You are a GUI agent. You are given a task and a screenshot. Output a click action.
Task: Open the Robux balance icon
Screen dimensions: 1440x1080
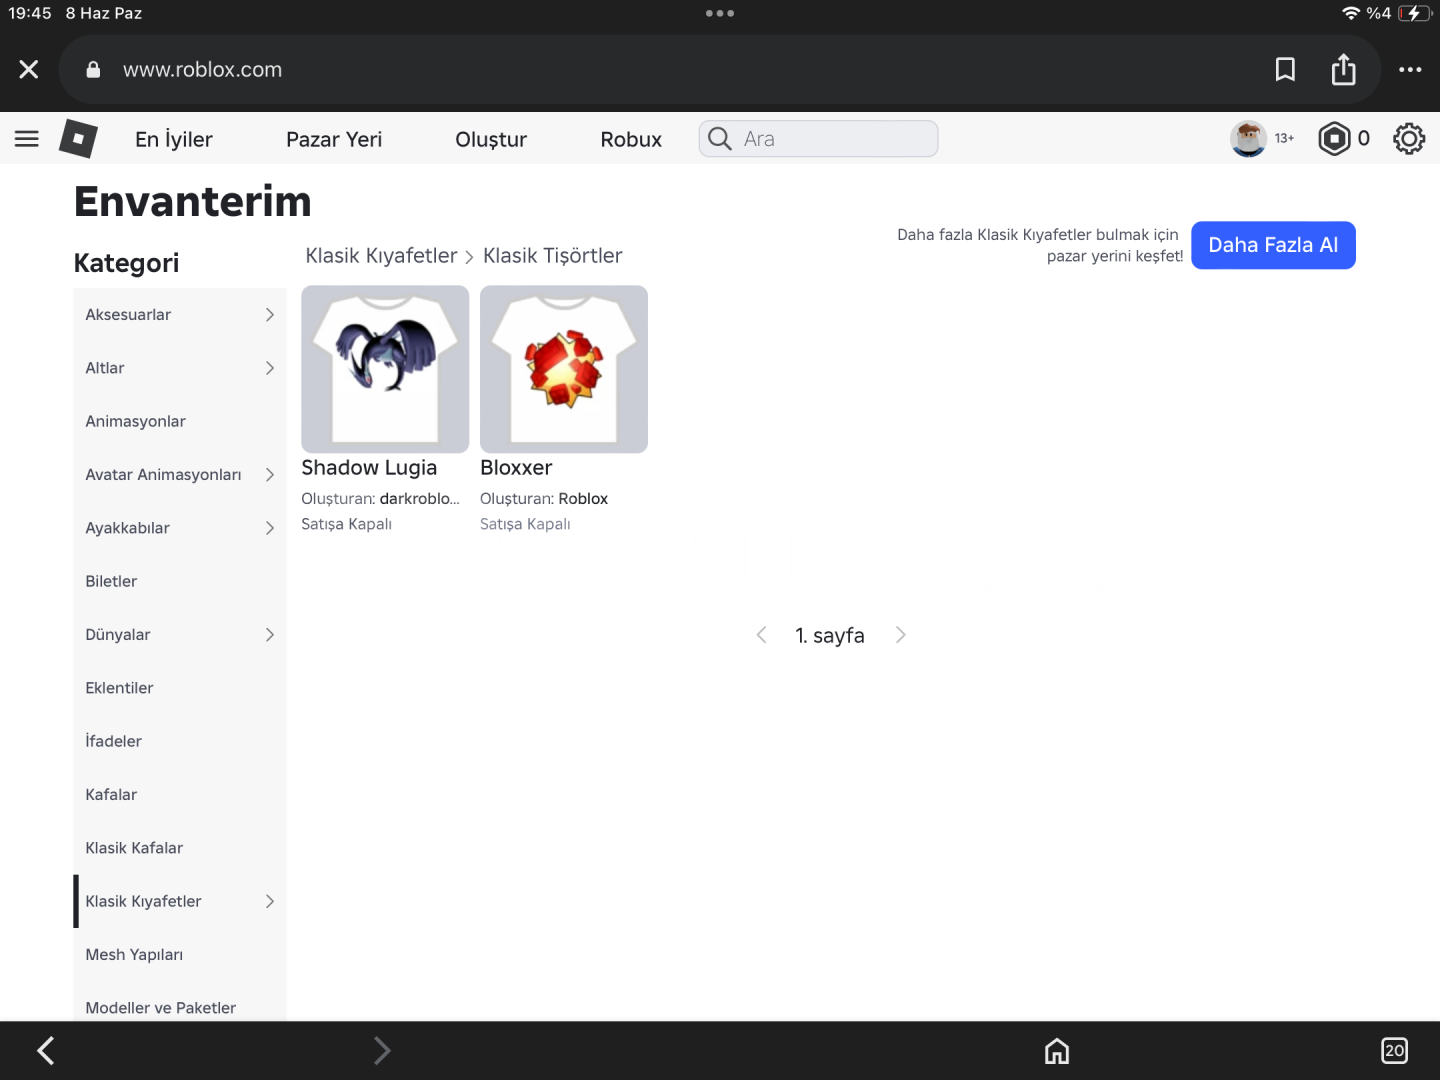pos(1334,139)
